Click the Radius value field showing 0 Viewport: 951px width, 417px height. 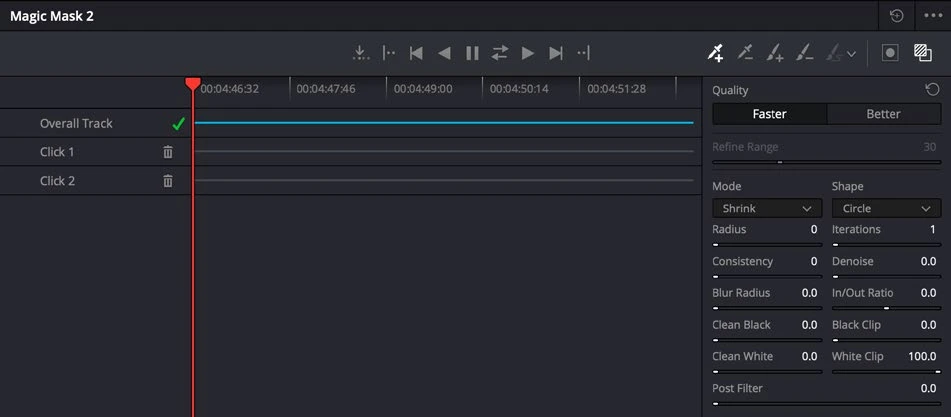814,230
